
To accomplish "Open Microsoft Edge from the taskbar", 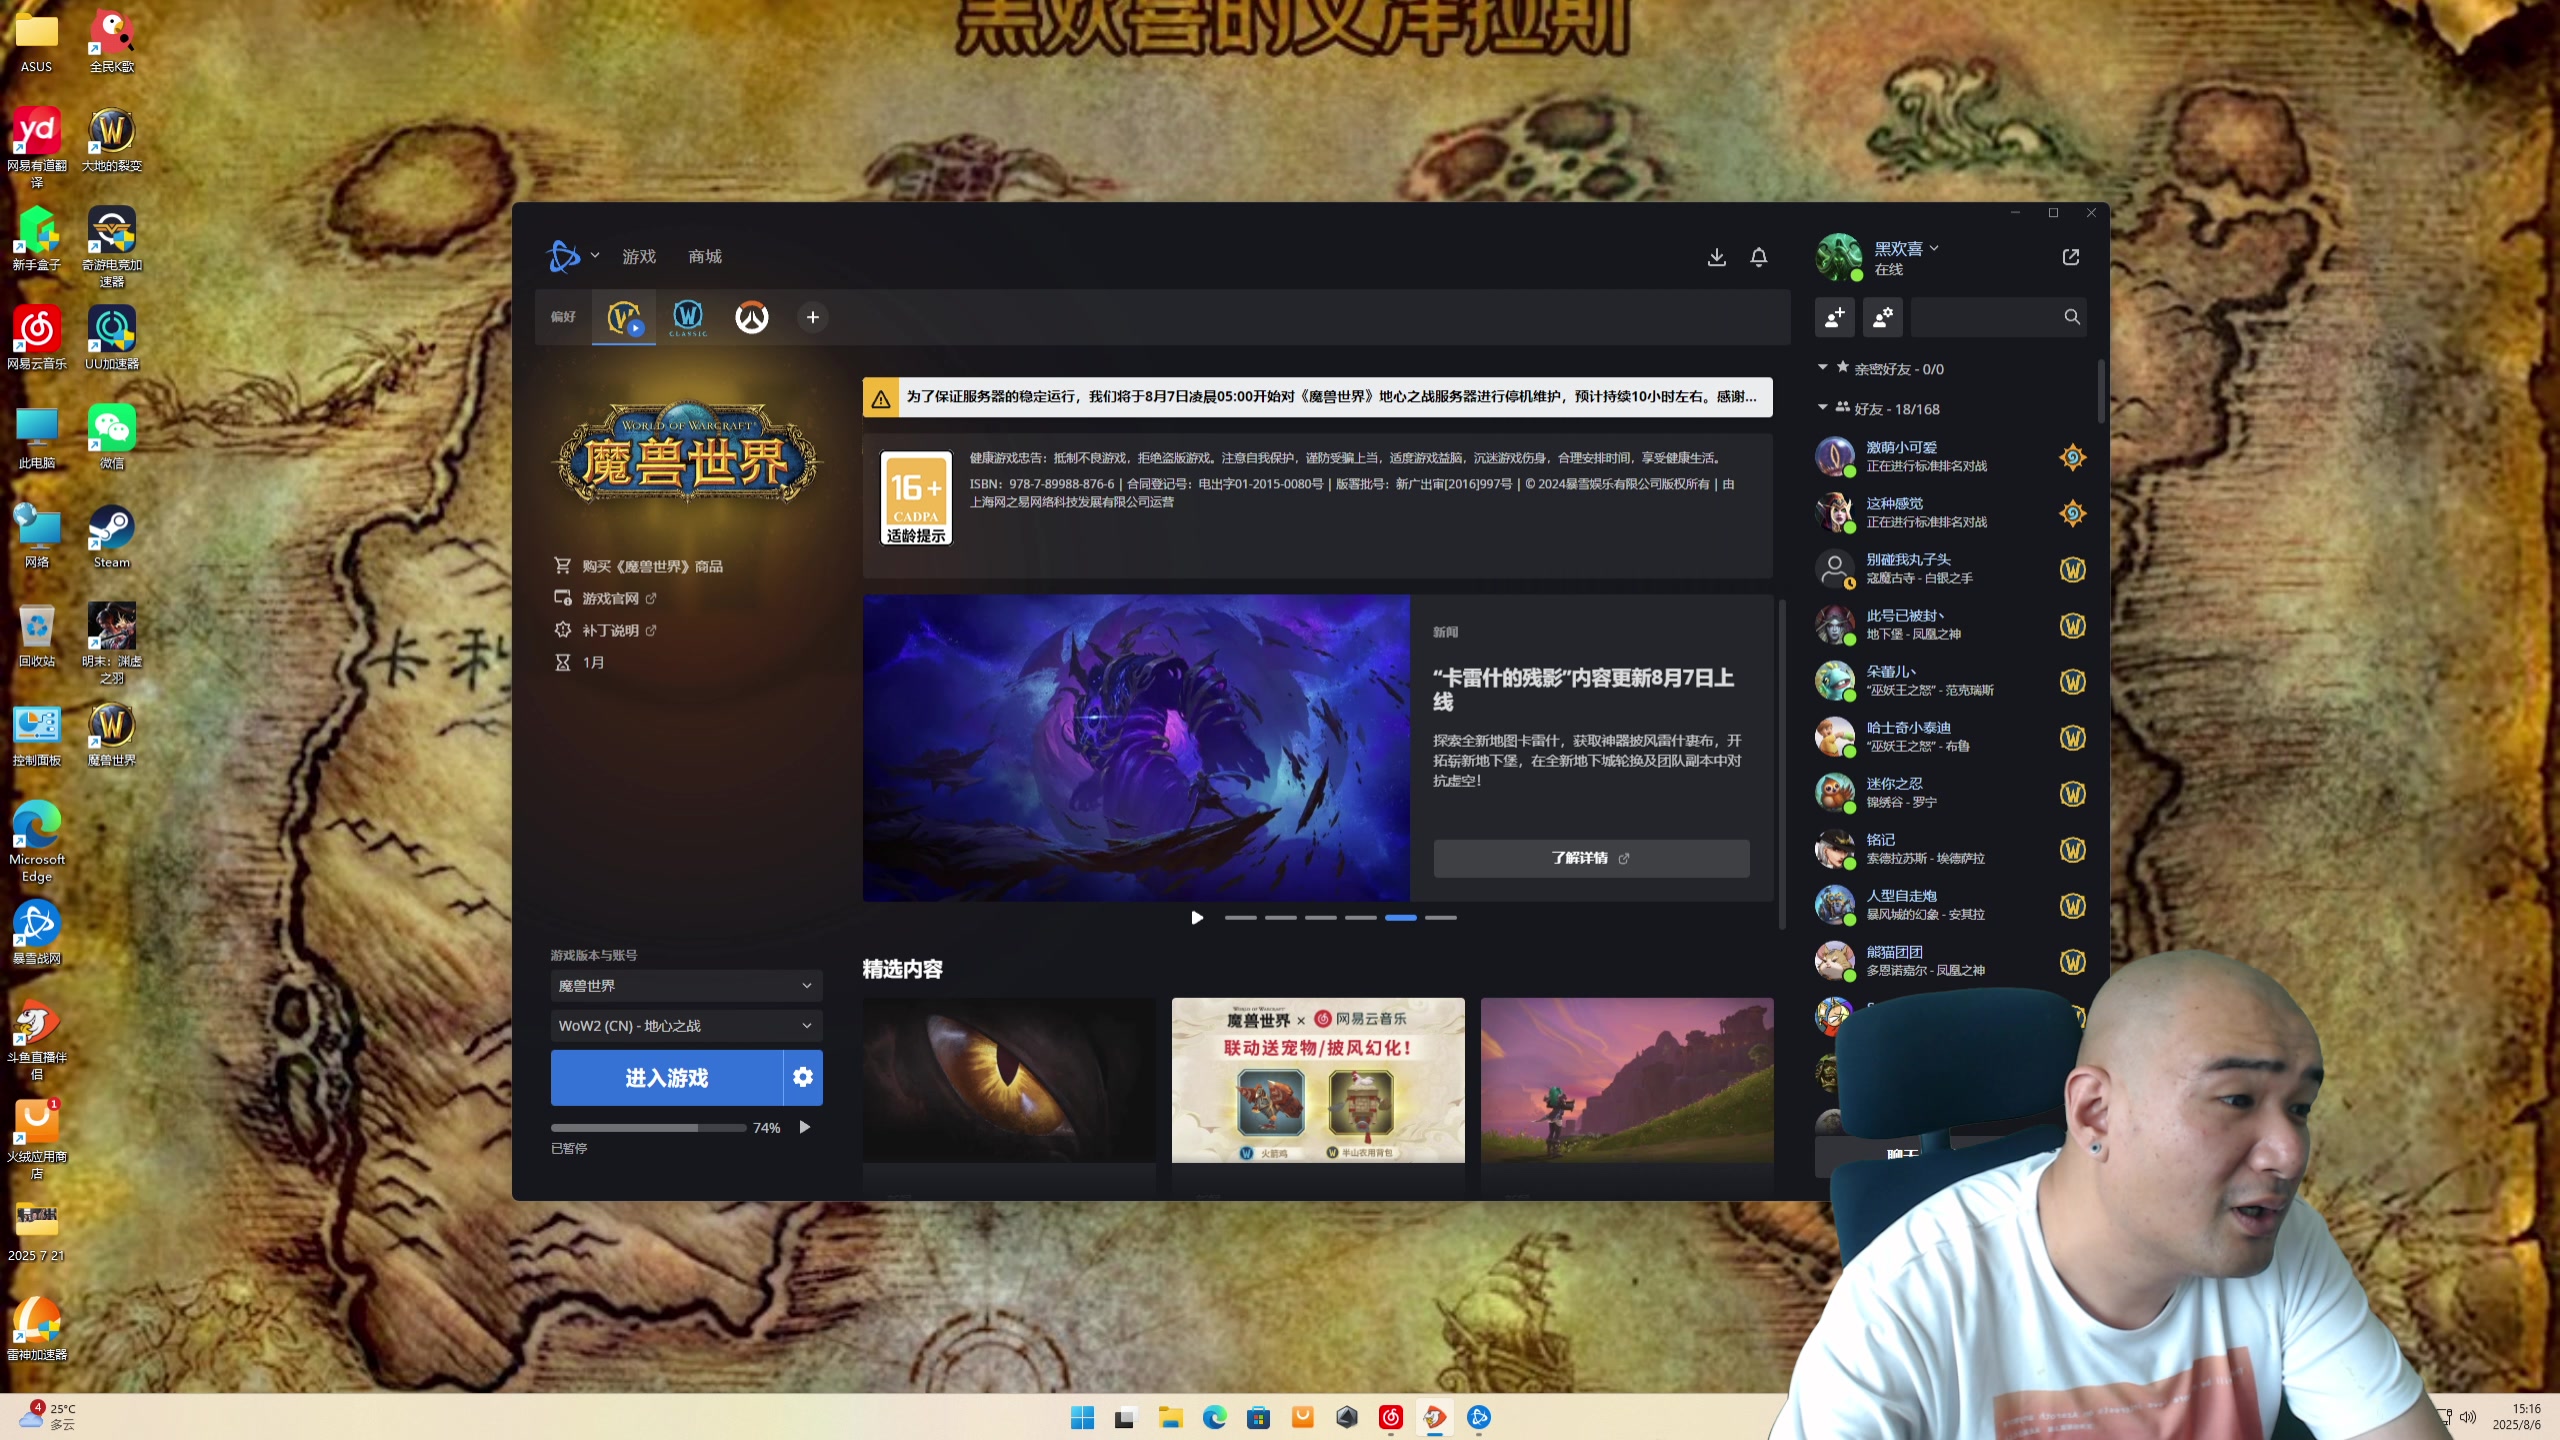I will (x=1214, y=1417).
